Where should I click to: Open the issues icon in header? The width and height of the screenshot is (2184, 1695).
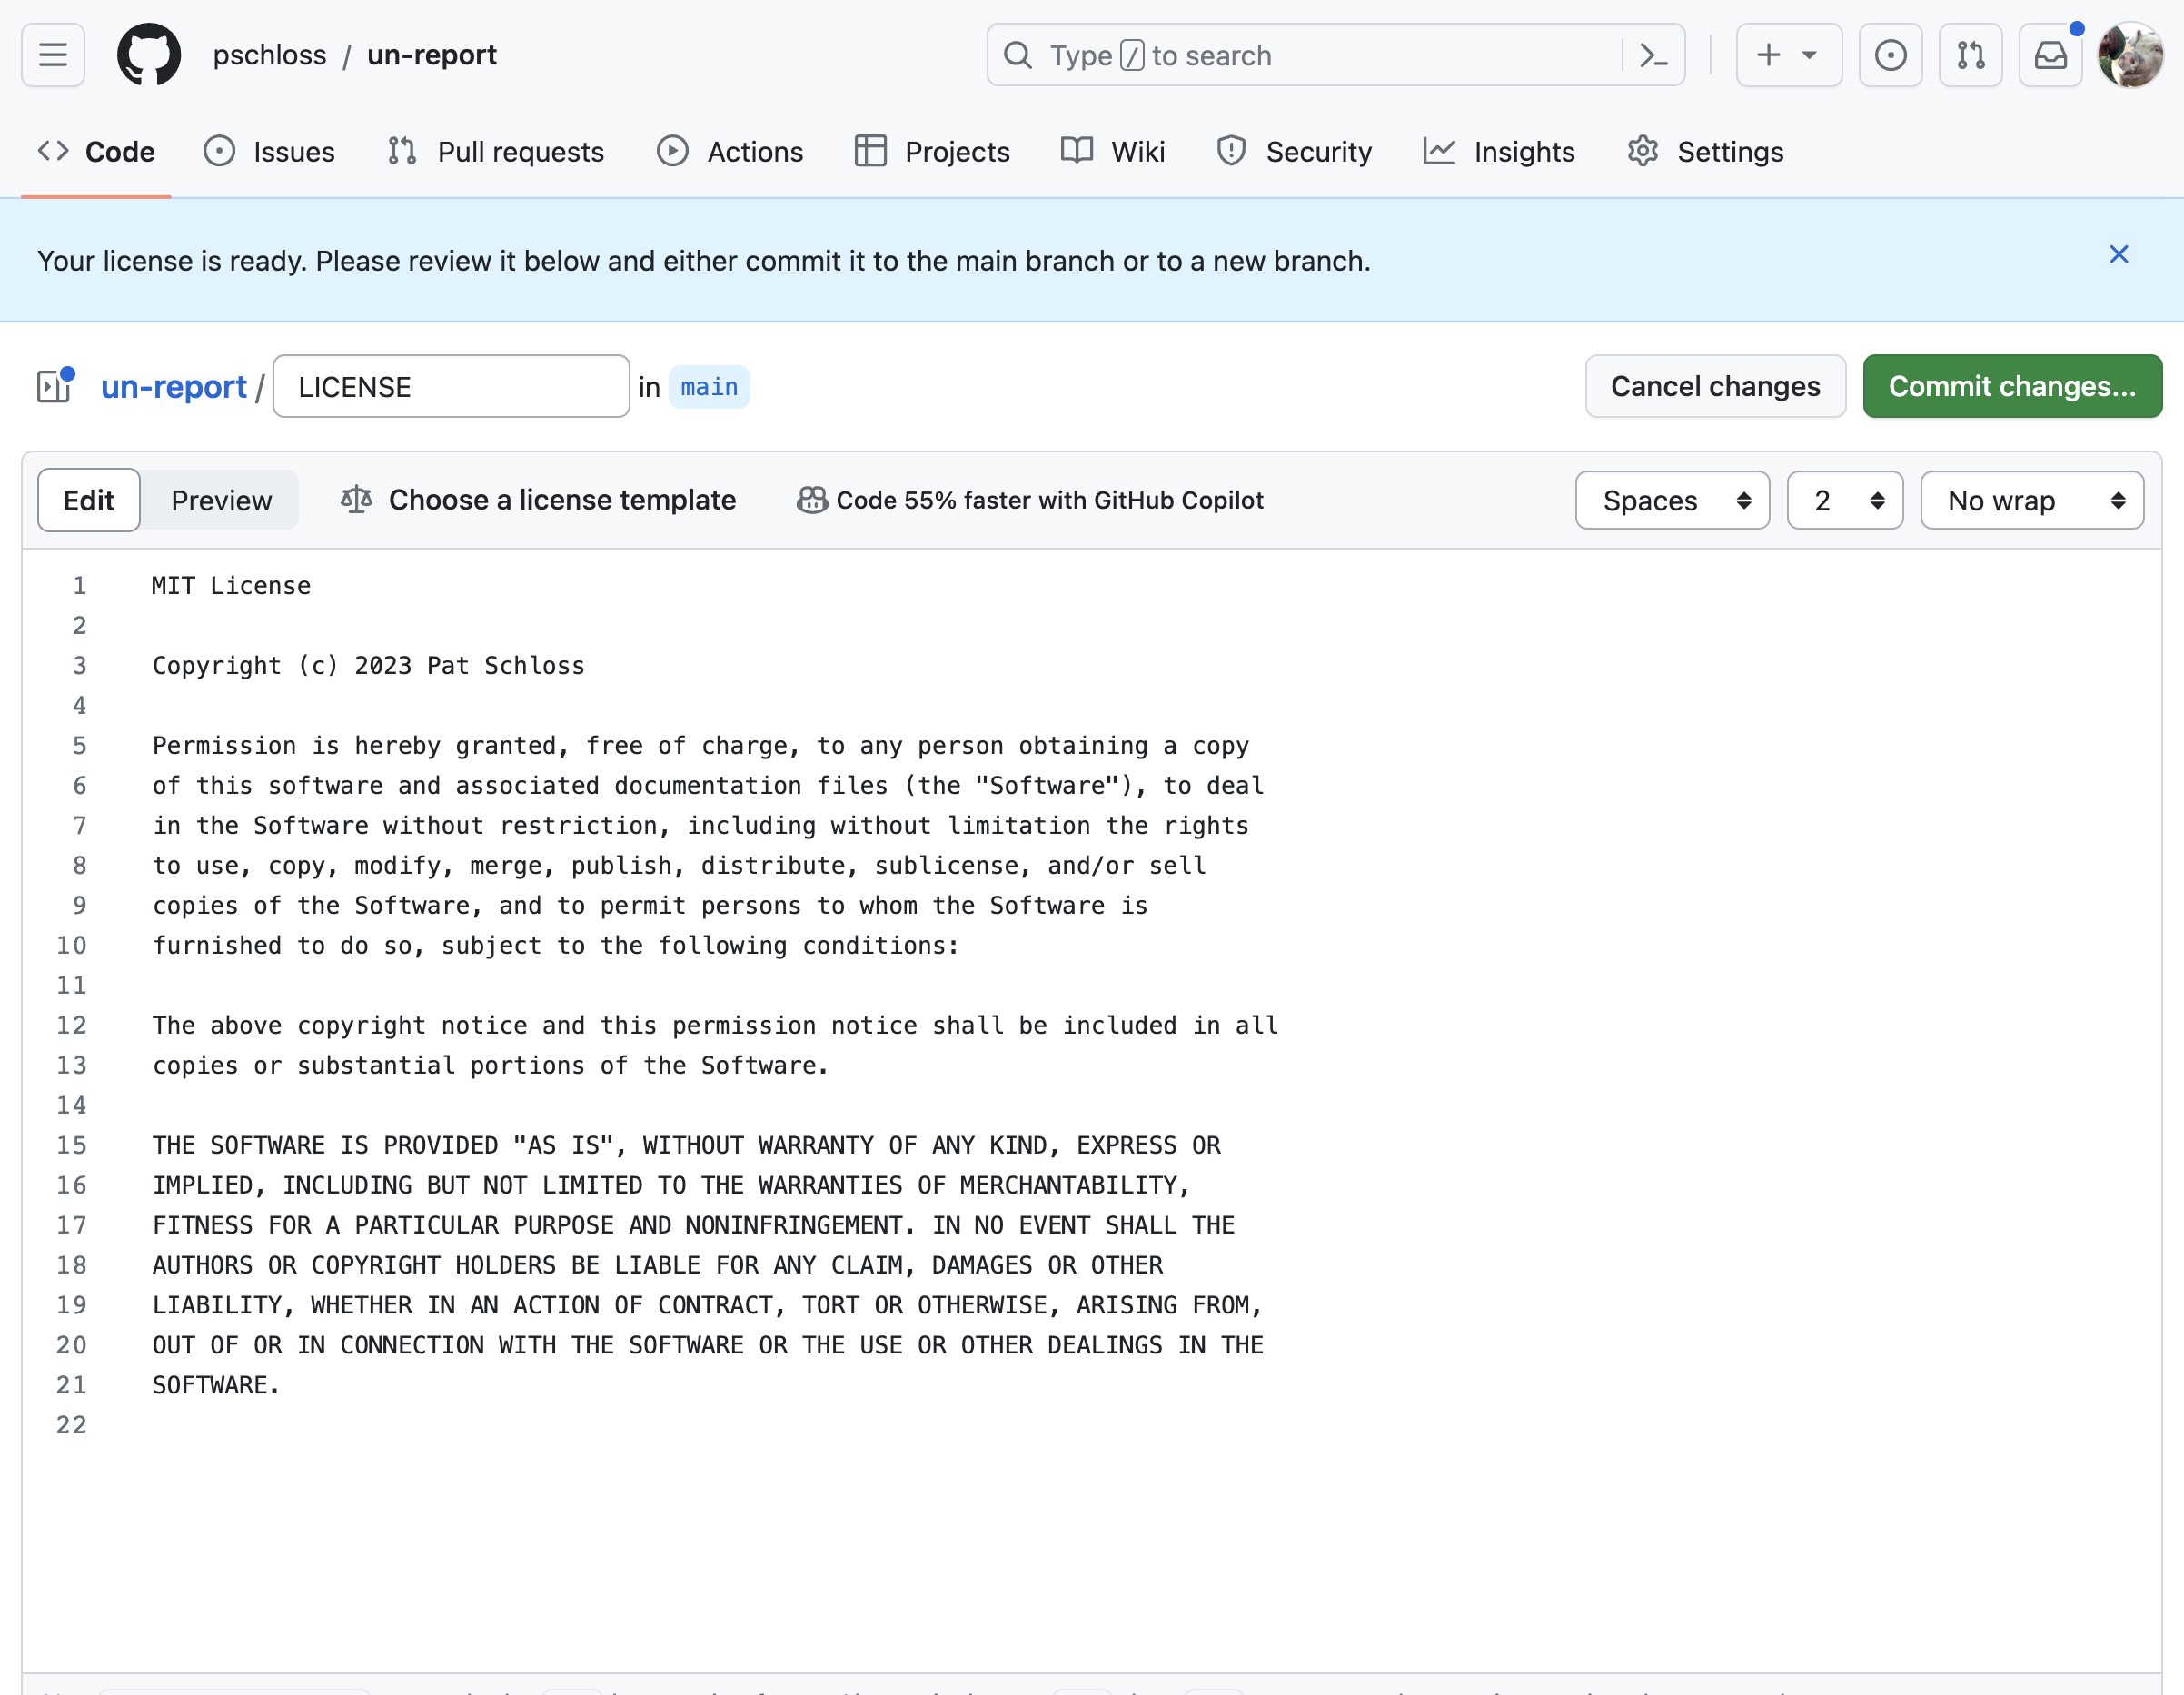pos(1890,55)
